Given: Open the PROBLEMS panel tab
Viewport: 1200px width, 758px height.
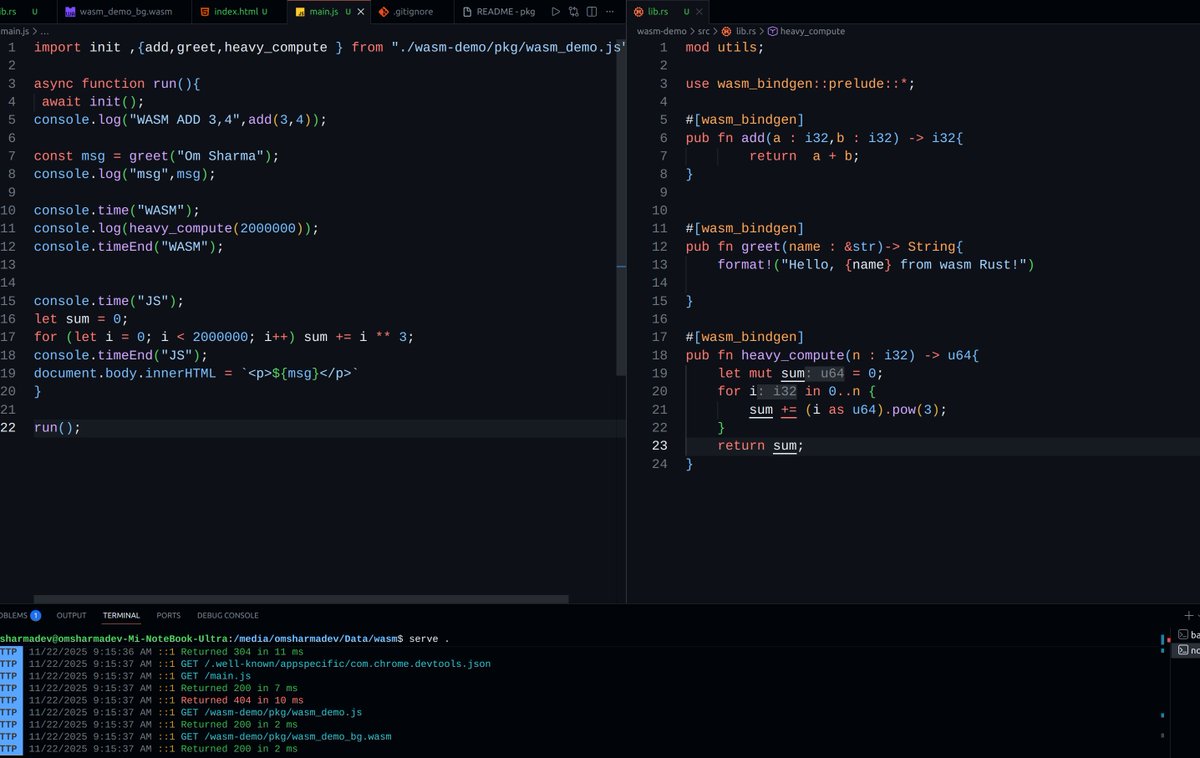Looking at the screenshot, I should (20, 615).
